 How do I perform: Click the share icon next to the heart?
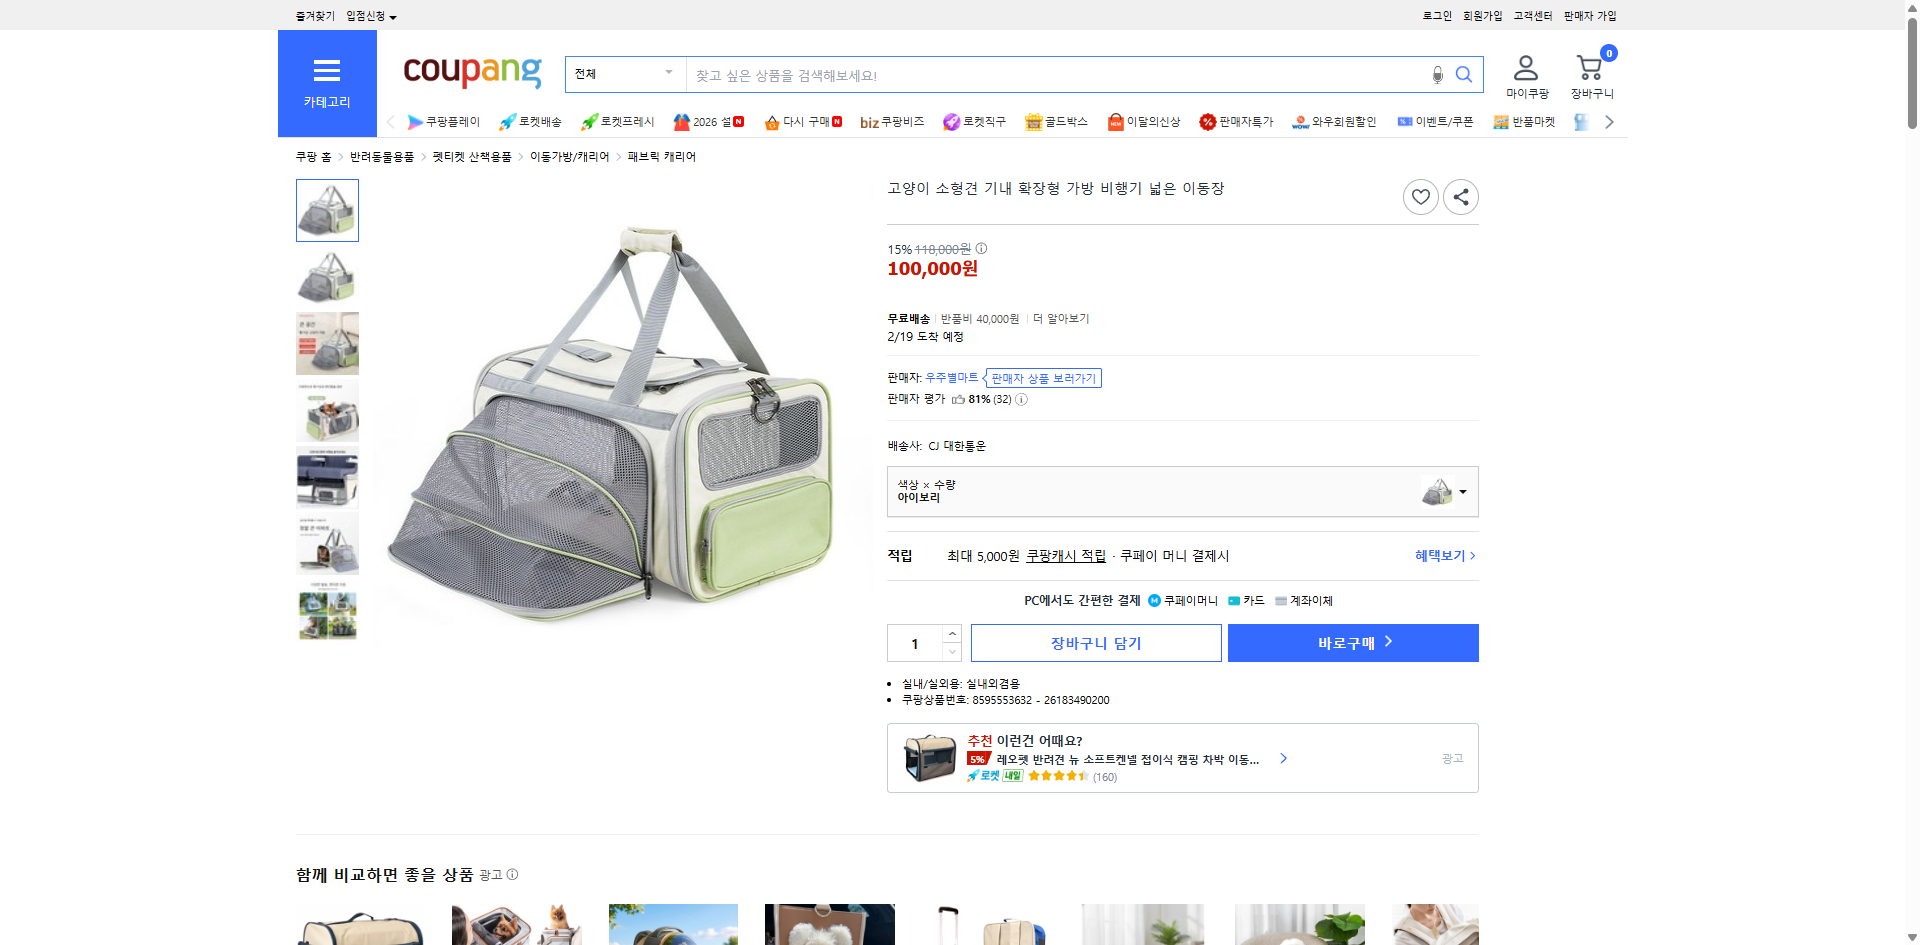coord(1460,196)
